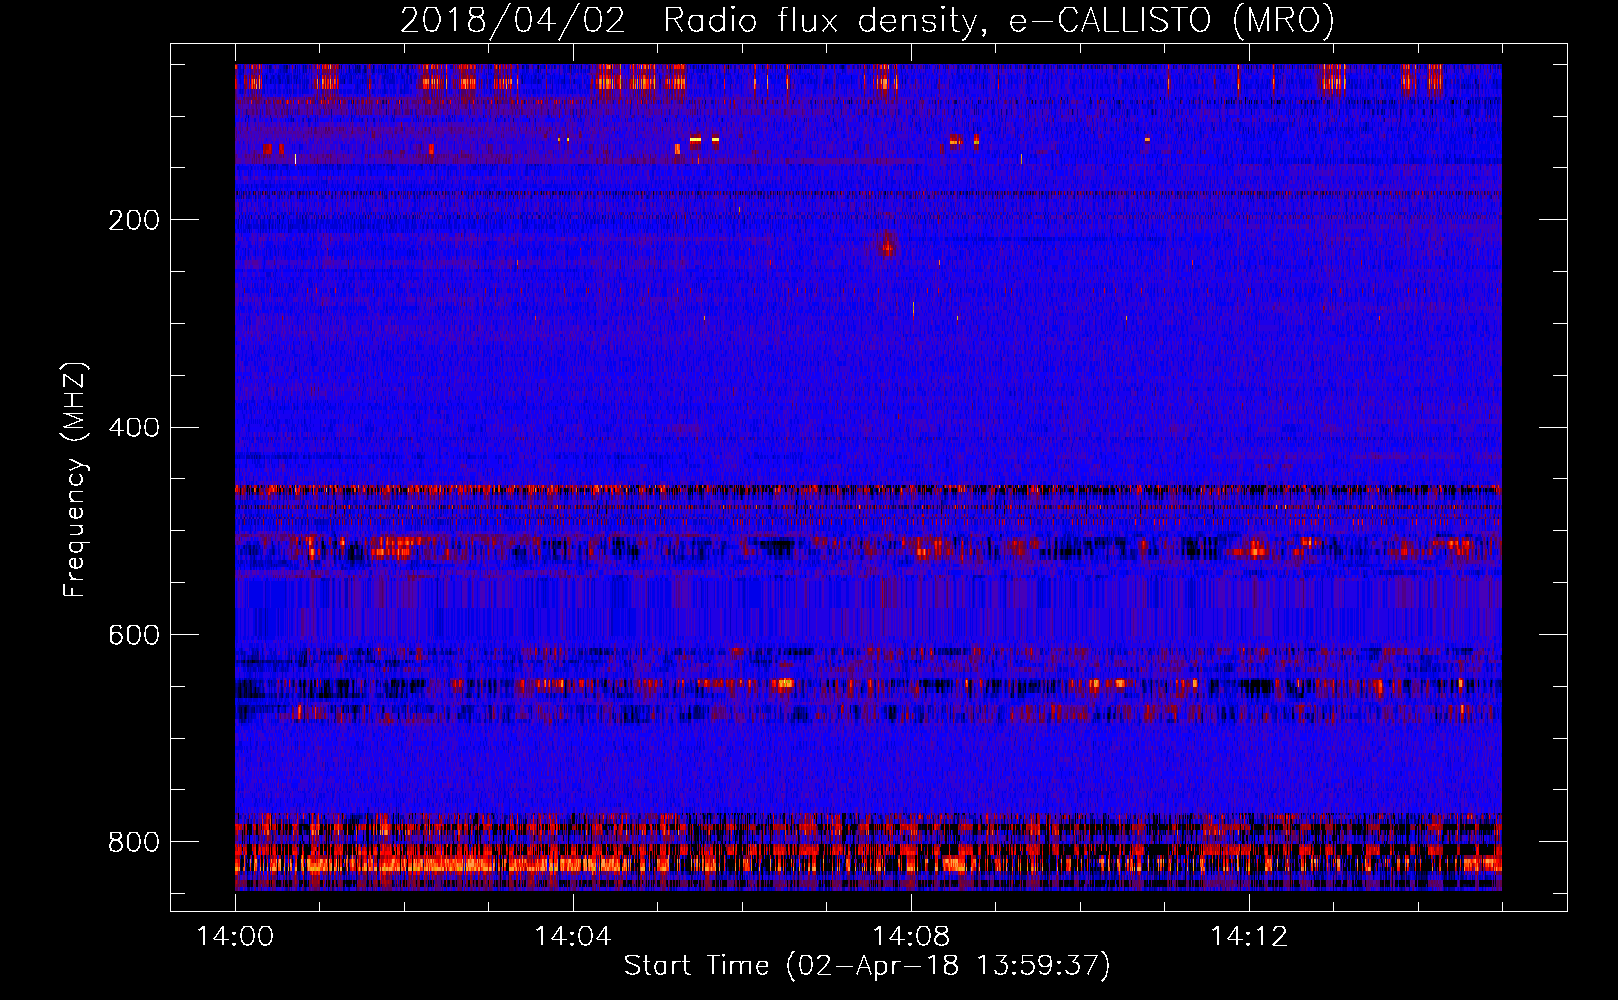This screenshot has height=1000, width=1618.
Task: Click the 14:08 time tick label
Action: coord(911,936)
